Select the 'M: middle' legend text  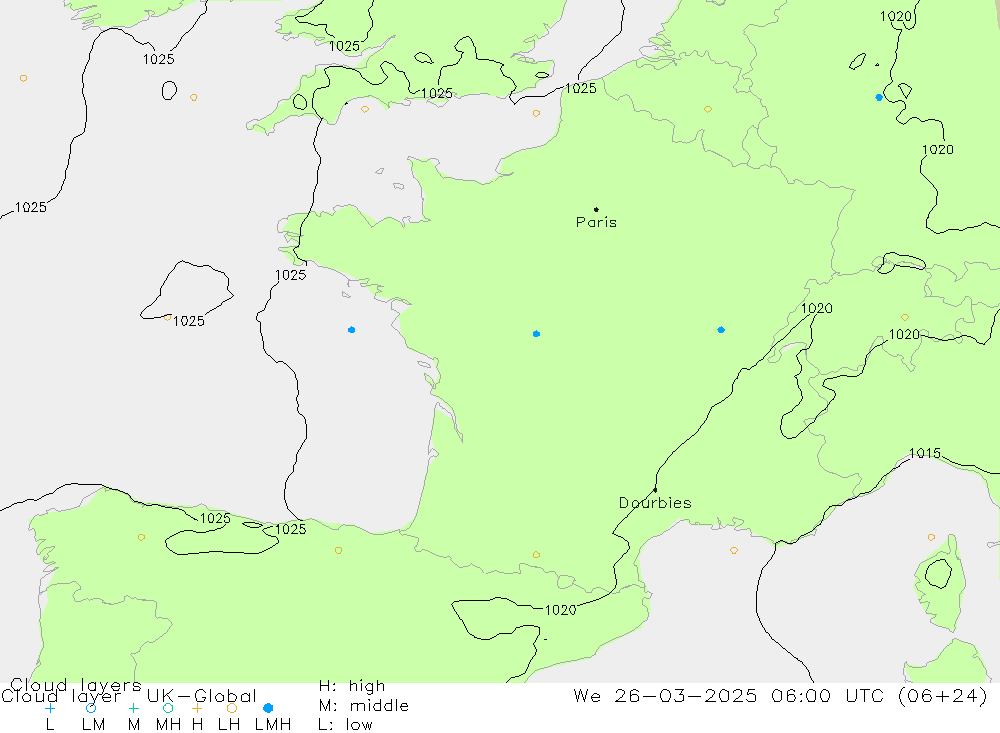[x=364, y=706]
